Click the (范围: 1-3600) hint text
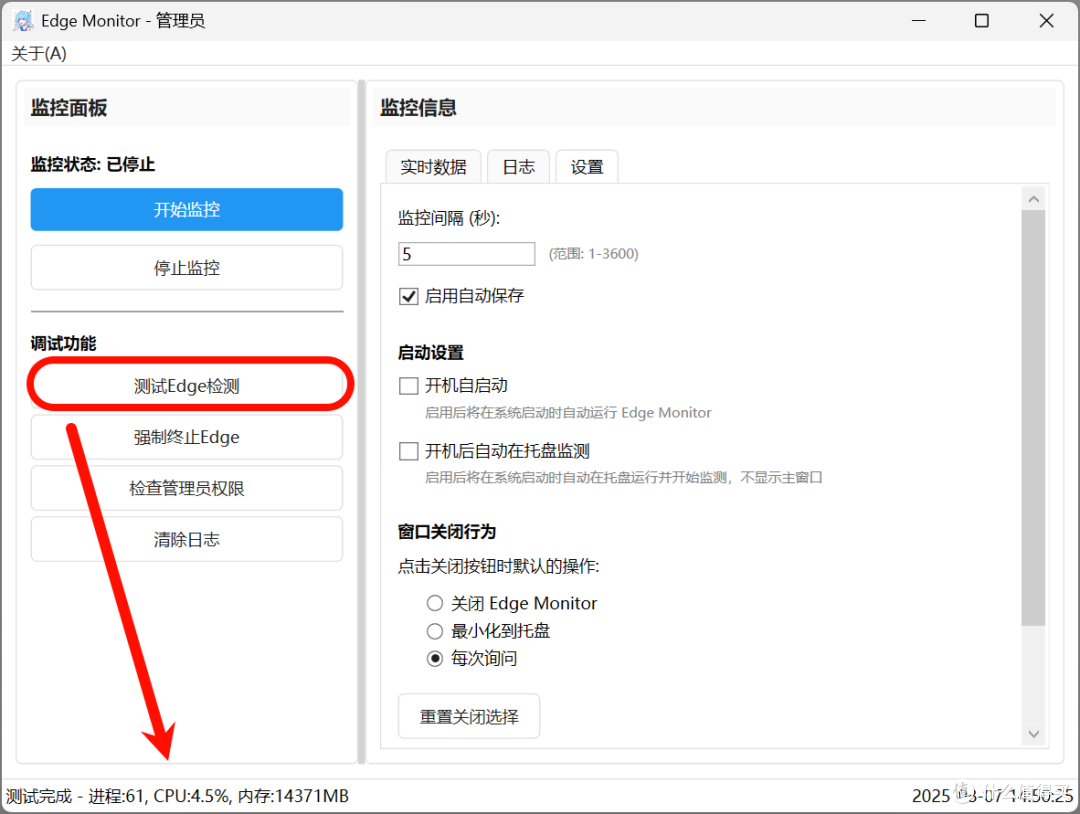 click(594, 254)
